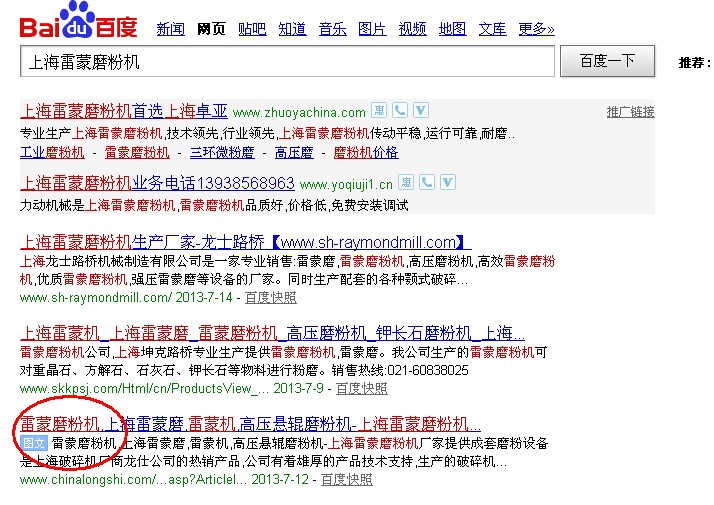Open 百度快照 for the skkpsj.com result
Image resolution: width=714 pixels, height=505 pixels.
(x=362, y=388)
